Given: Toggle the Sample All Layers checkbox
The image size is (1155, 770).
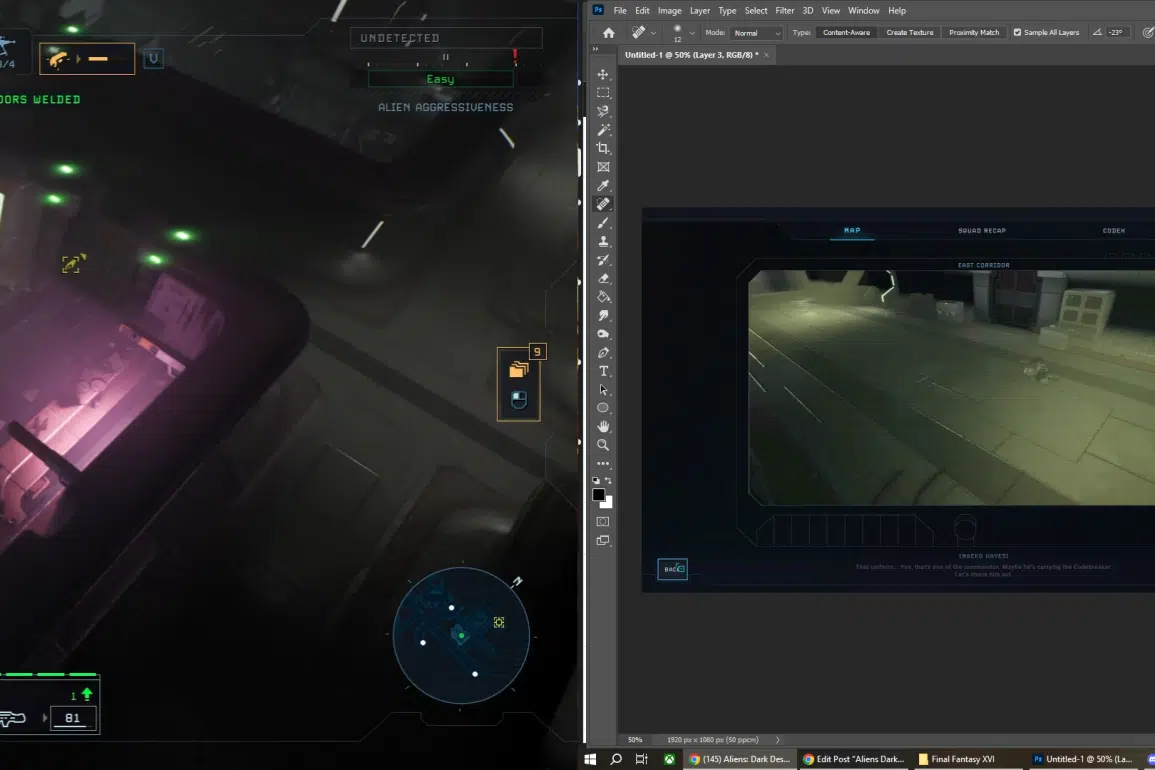Looking at the screenshot, I should pos(1017,32).
